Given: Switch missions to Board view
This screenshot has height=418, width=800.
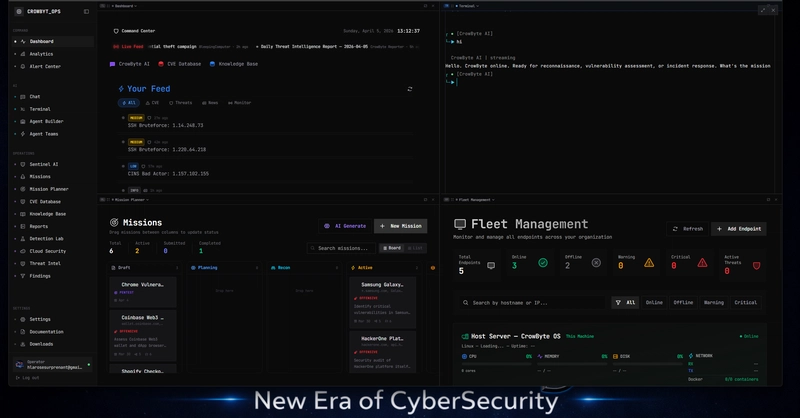Looking at the screenshot, I should [391, 248].
